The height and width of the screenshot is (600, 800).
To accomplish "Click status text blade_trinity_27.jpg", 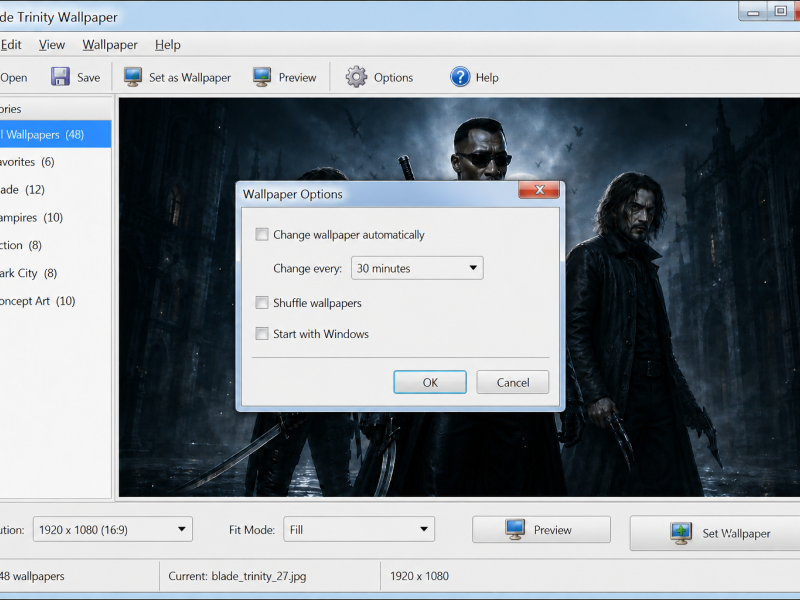I will tap(259, 576).
